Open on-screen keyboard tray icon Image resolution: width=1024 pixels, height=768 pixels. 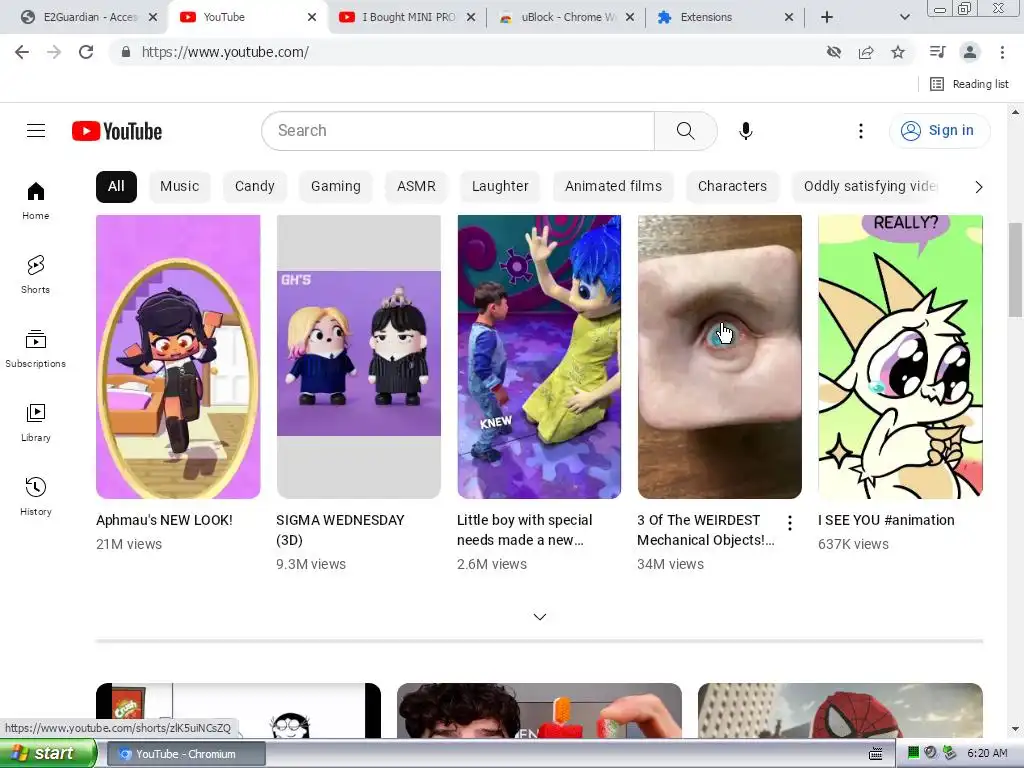point(876,754)
